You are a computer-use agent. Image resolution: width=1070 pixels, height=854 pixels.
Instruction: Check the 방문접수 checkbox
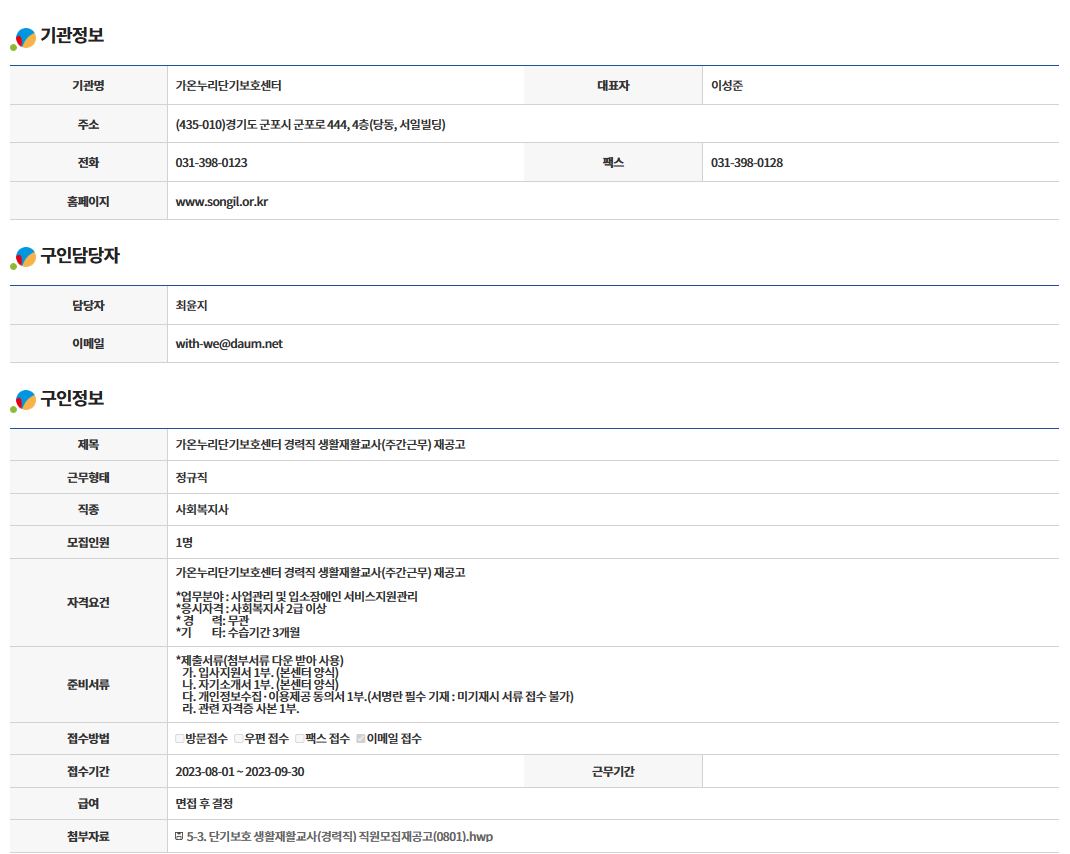coord(180,739)
